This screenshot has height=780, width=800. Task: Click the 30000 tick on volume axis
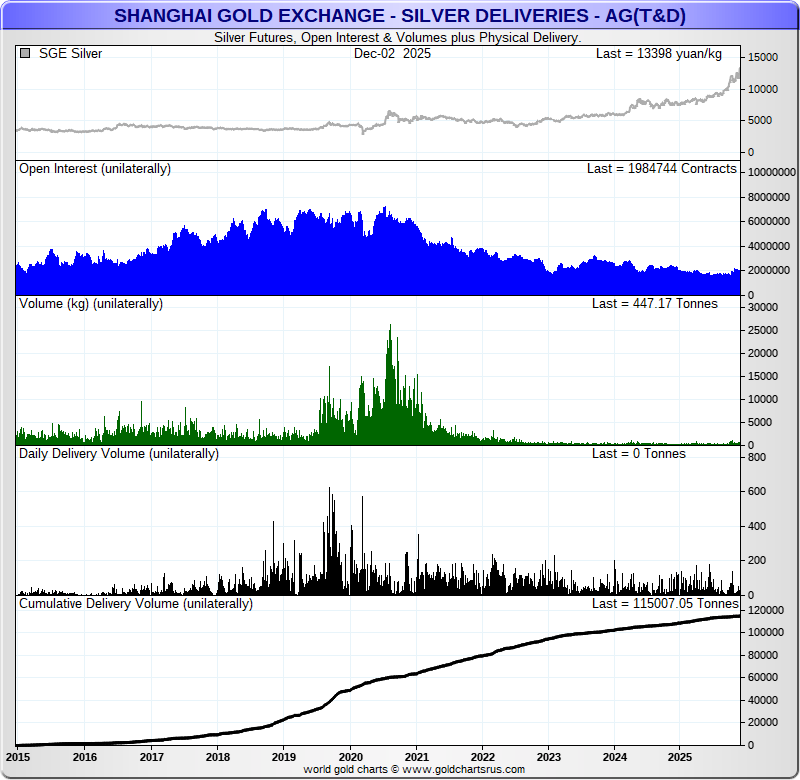click(763, 308)
